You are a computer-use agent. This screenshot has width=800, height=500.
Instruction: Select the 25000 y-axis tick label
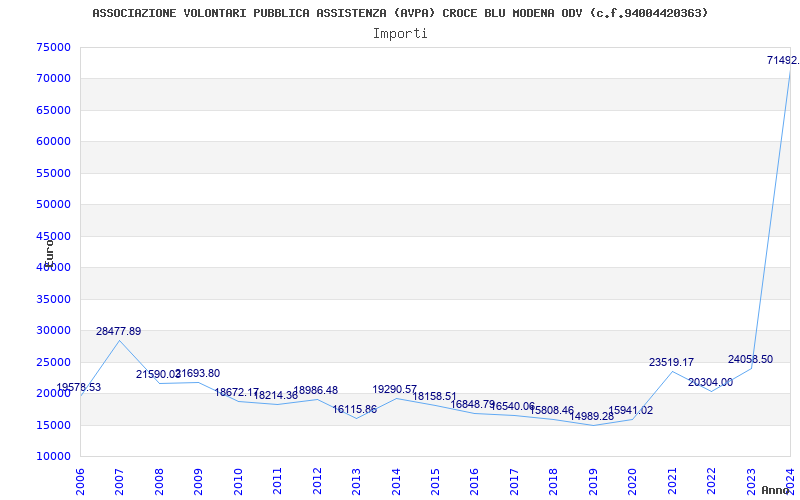click(x=54, y=362)
